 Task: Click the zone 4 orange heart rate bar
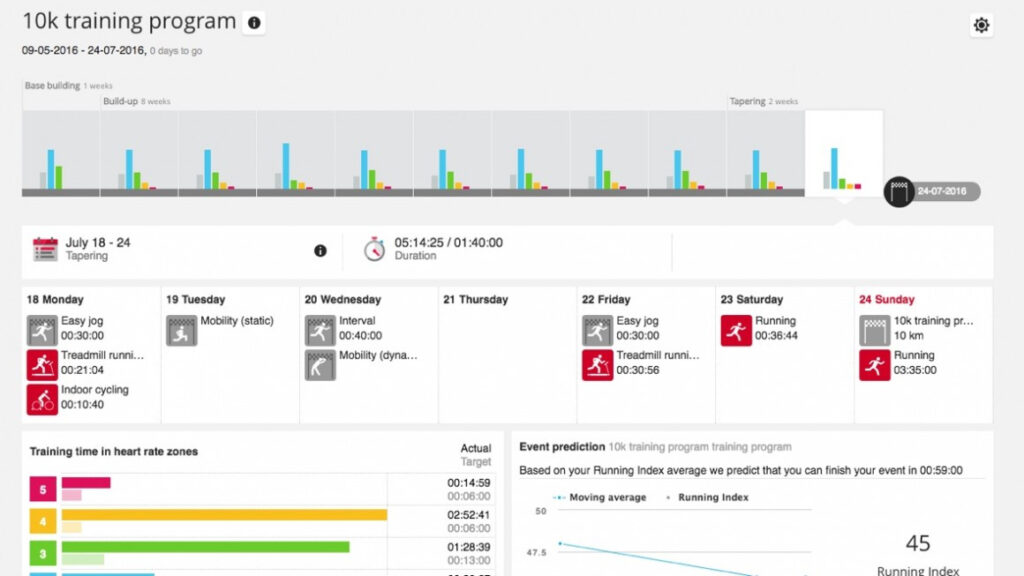coord(224,515)
